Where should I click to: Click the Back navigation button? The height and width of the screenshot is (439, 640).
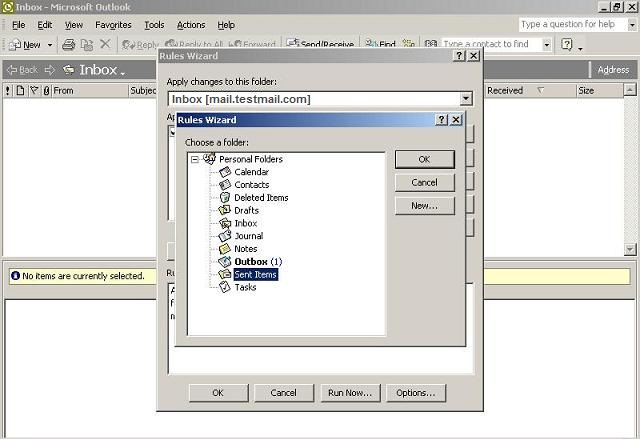pyautogui.click(x=22, y=70)
